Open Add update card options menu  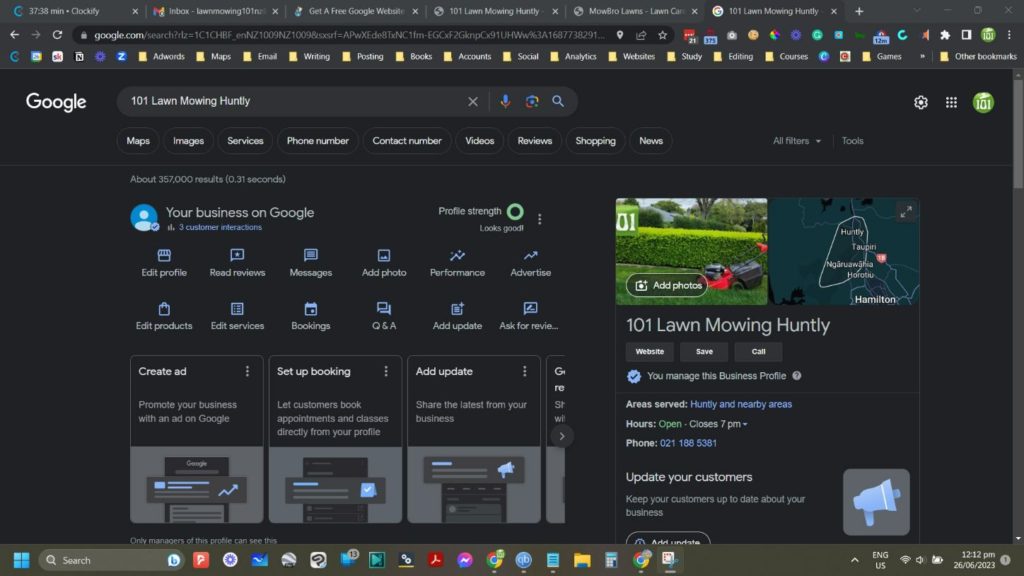(x=524, y=371)
